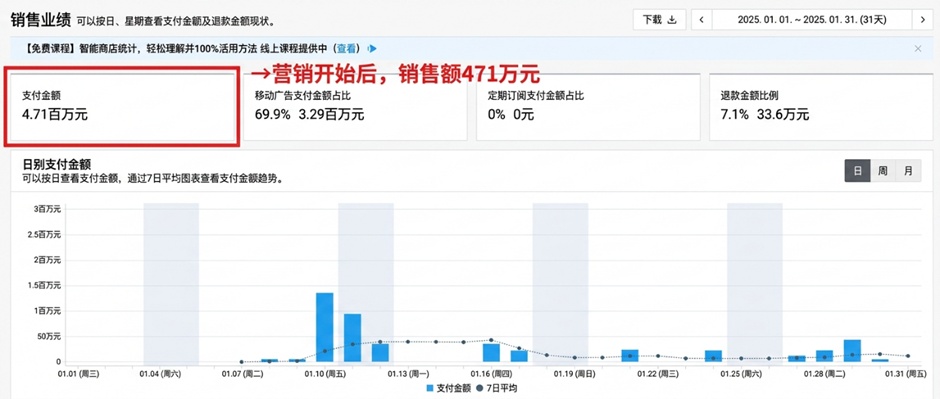Select the 支付金额 summary card
940x399 pixels.
pos(122,107)
